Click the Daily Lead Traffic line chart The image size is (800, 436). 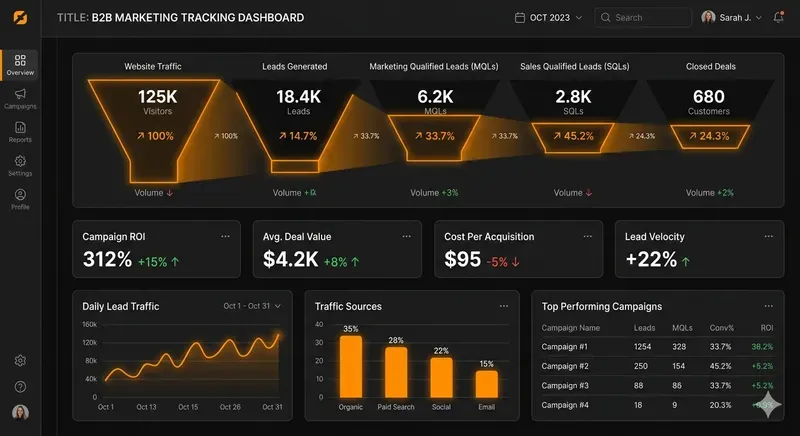(192, 363)
